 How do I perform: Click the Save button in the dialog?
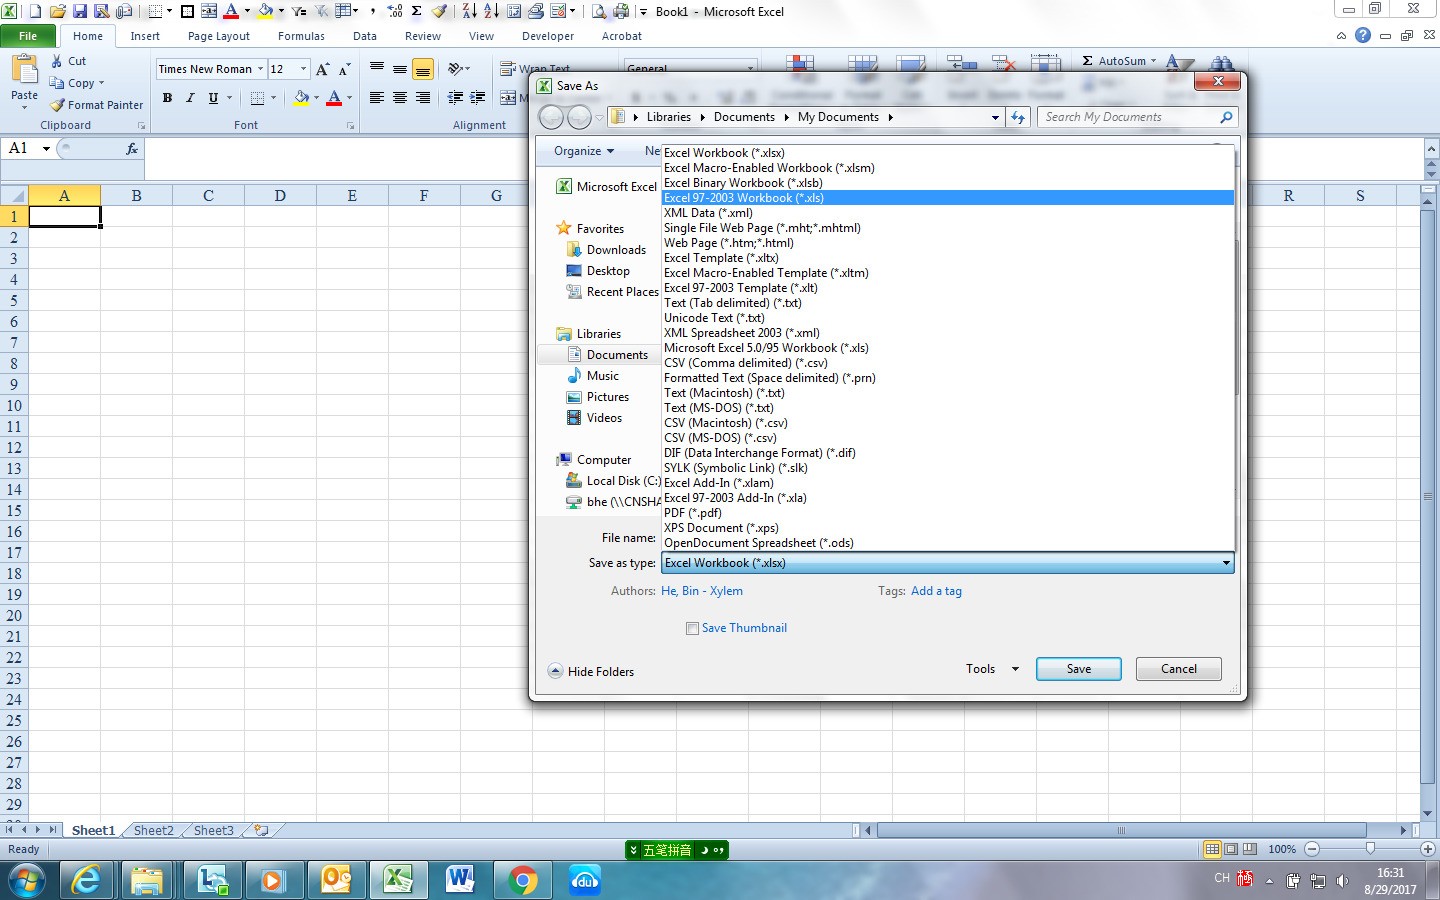(x=1079, y=669)
